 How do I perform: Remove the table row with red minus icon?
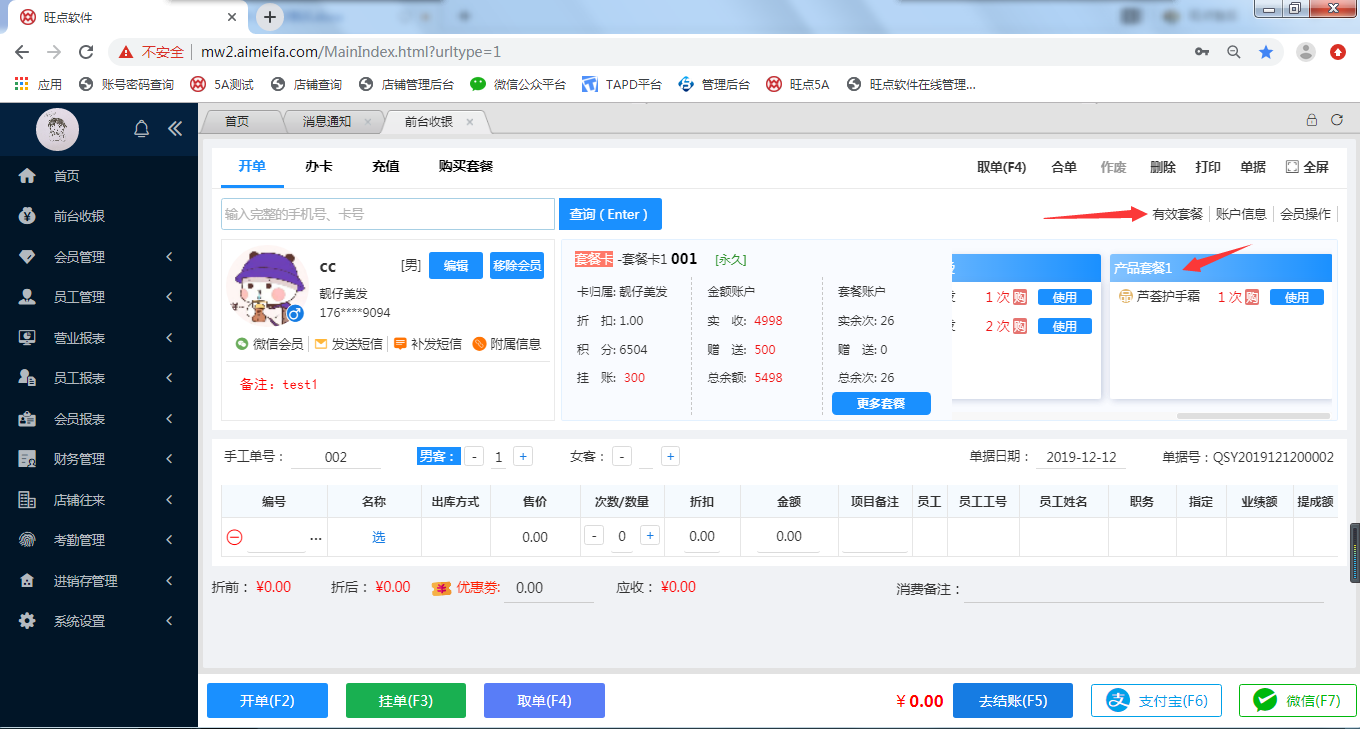click(235, 537)
